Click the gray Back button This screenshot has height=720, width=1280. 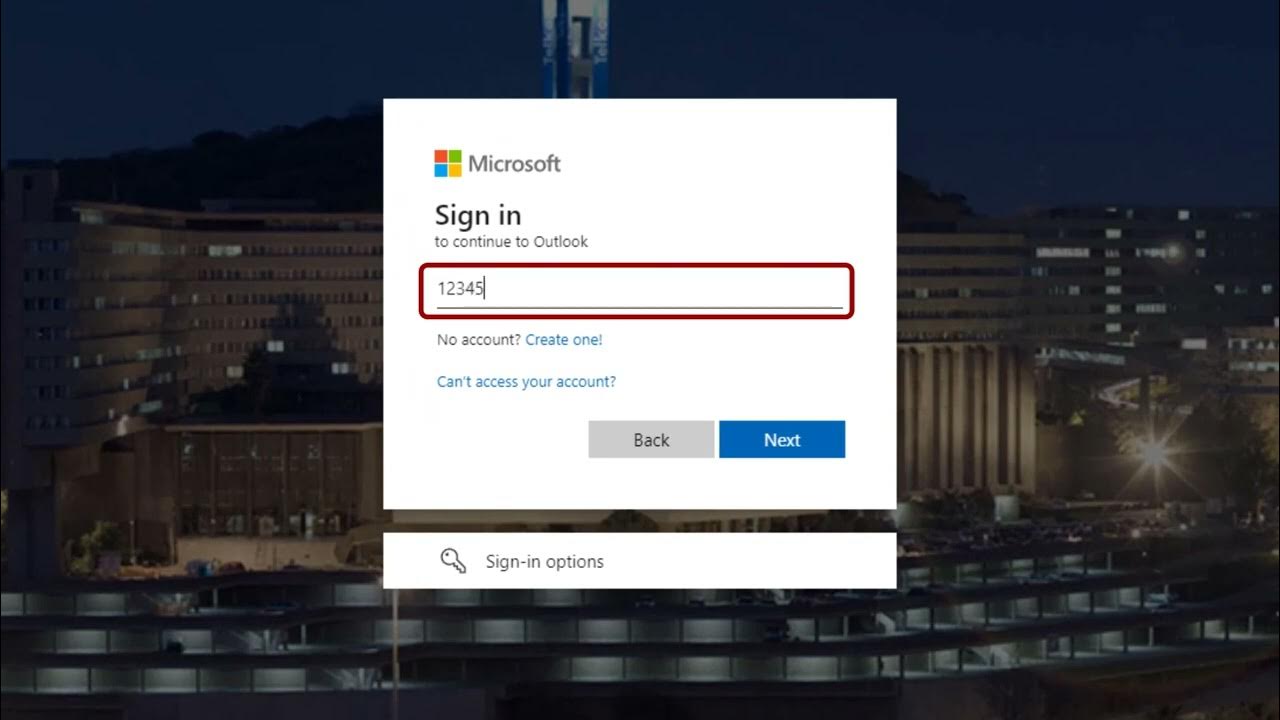coord(651,440)
